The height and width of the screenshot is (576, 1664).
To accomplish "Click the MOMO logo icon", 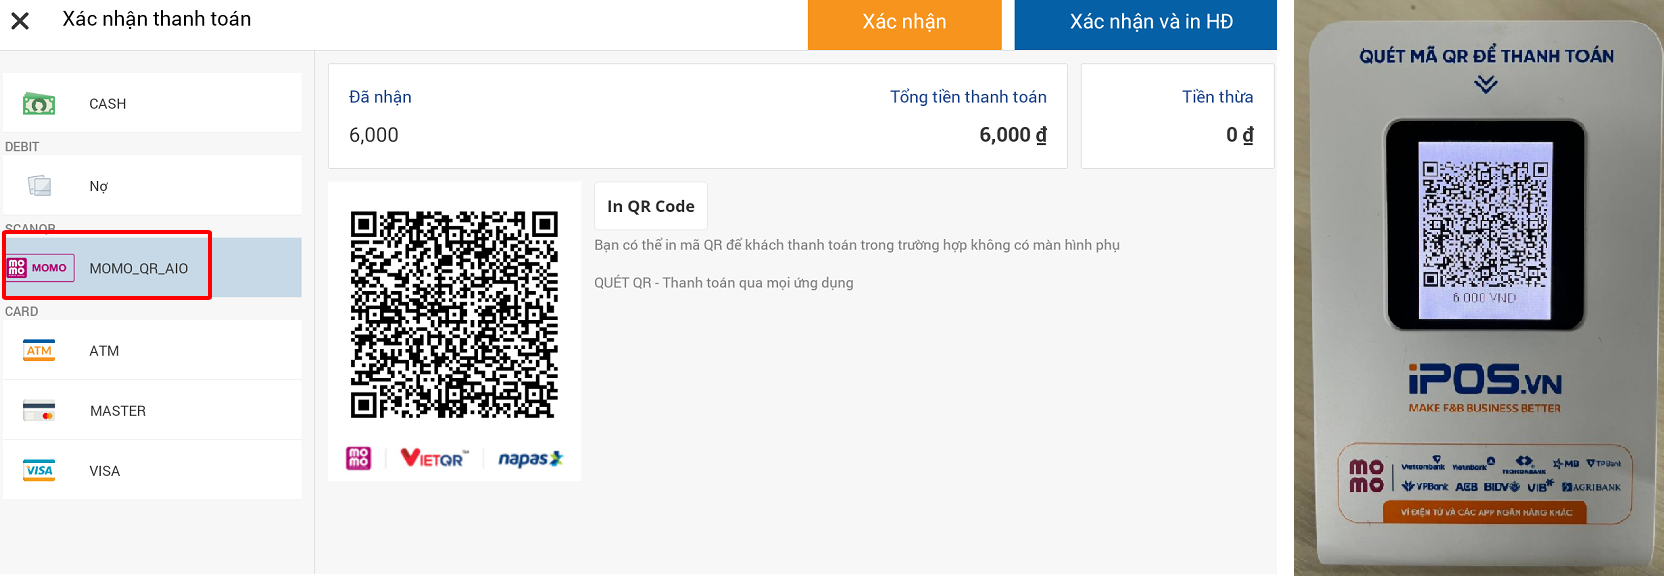I will click(40, 268).
